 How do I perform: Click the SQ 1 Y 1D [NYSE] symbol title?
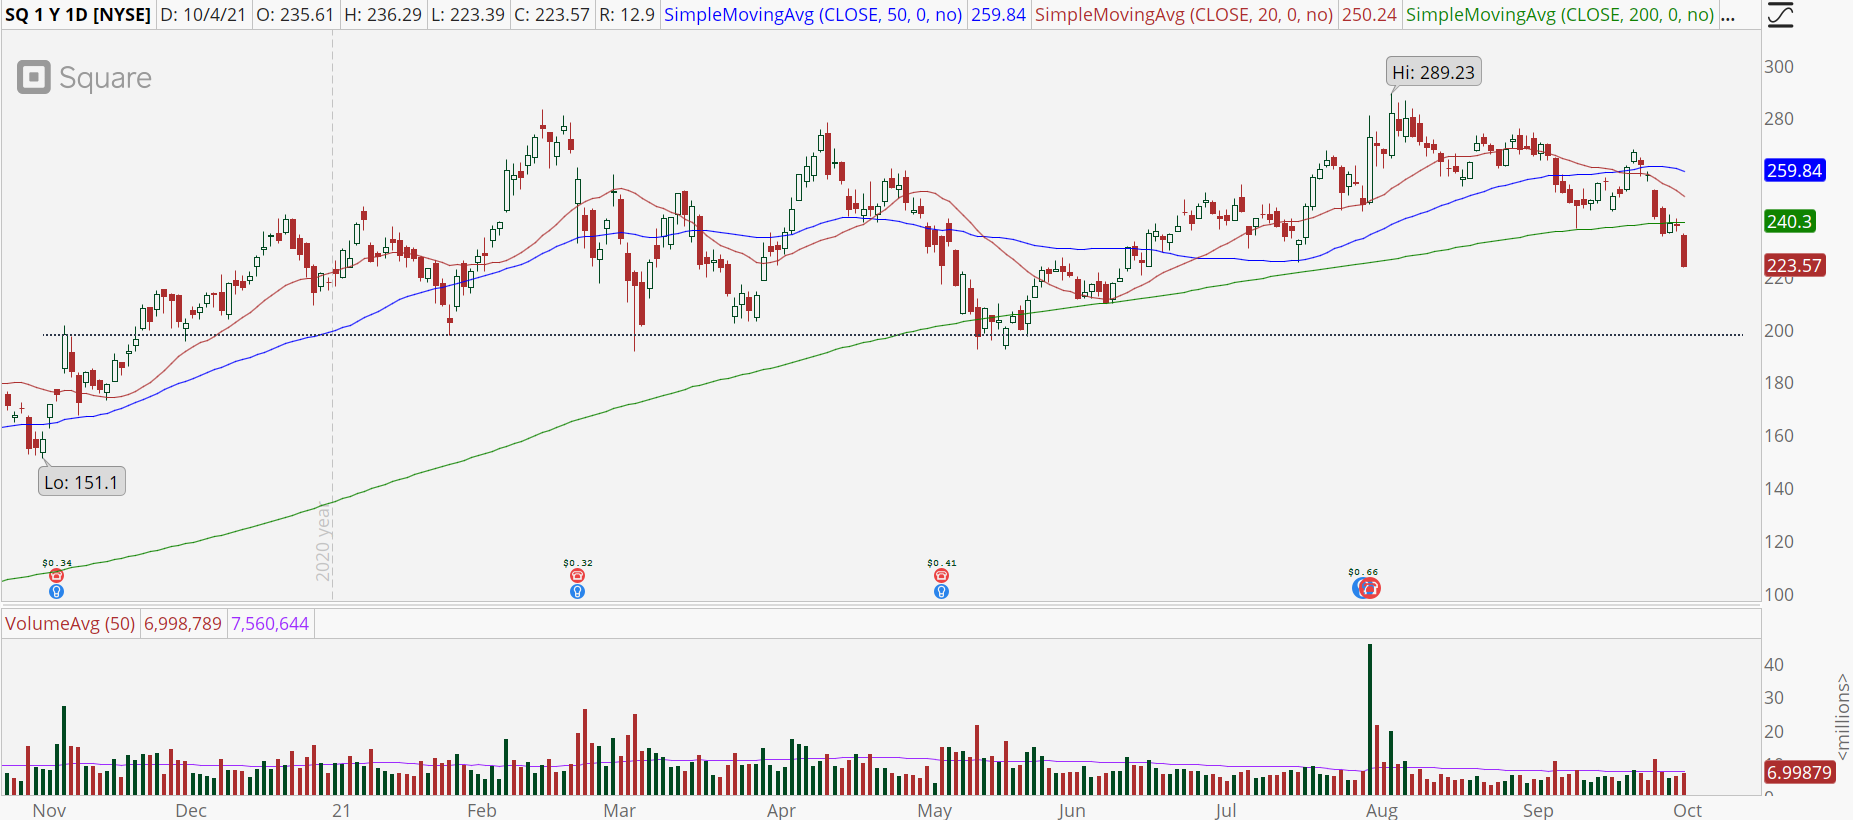click(x=78, y=15)
